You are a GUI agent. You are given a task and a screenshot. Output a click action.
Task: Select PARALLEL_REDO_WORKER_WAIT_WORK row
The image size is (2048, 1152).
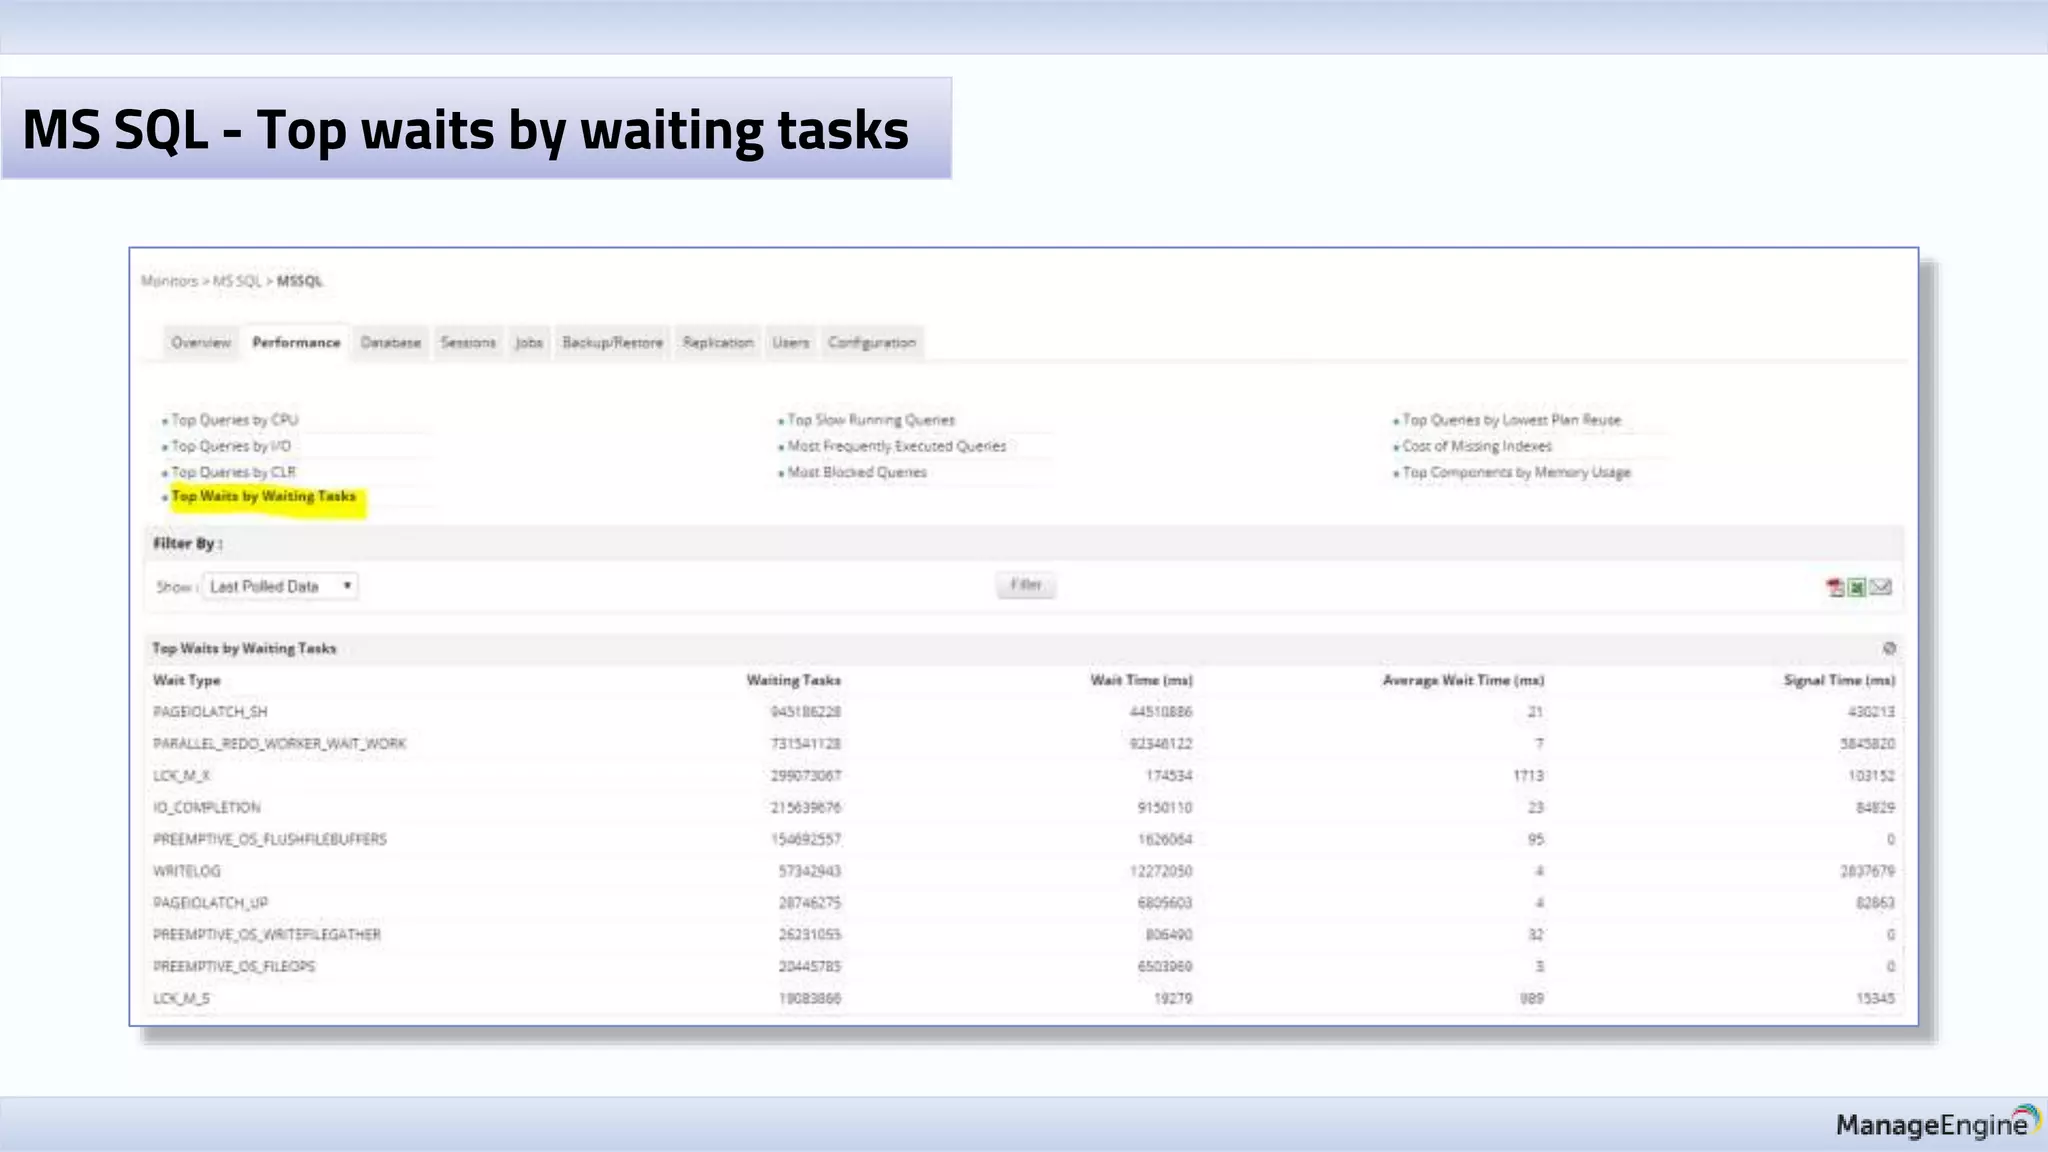(1024, 744)
